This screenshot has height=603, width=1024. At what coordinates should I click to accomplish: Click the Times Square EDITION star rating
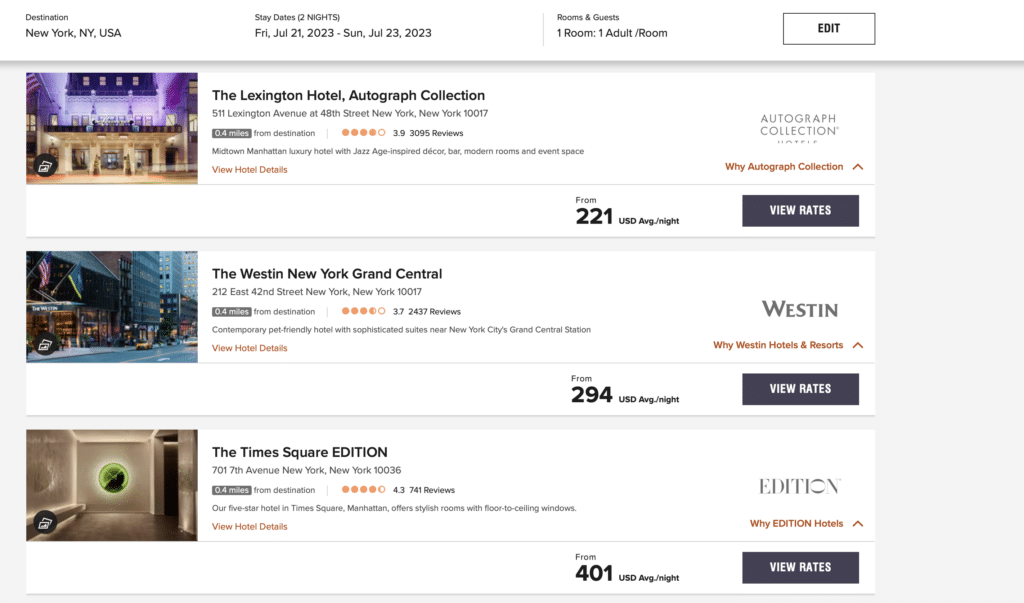click(x=364, y=489)
